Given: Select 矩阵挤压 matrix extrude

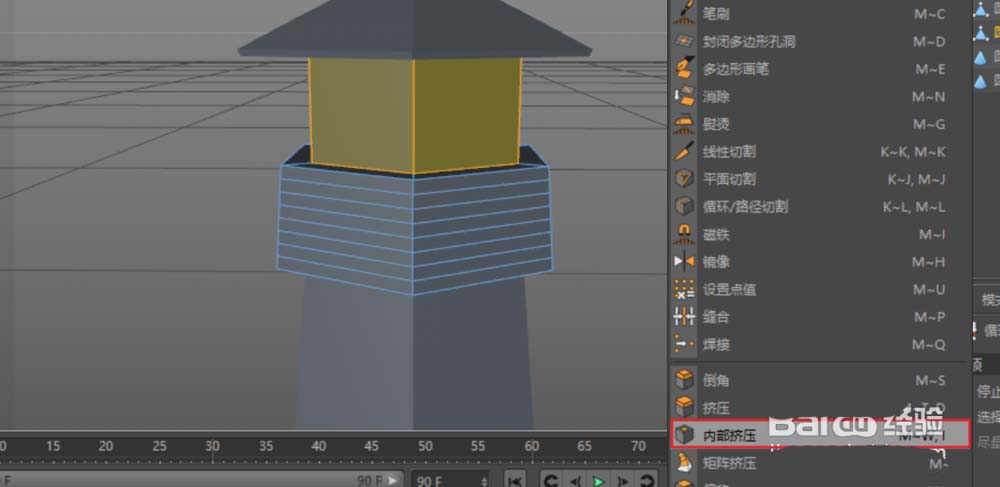Looking at the screenshot, I should point(820,463).
